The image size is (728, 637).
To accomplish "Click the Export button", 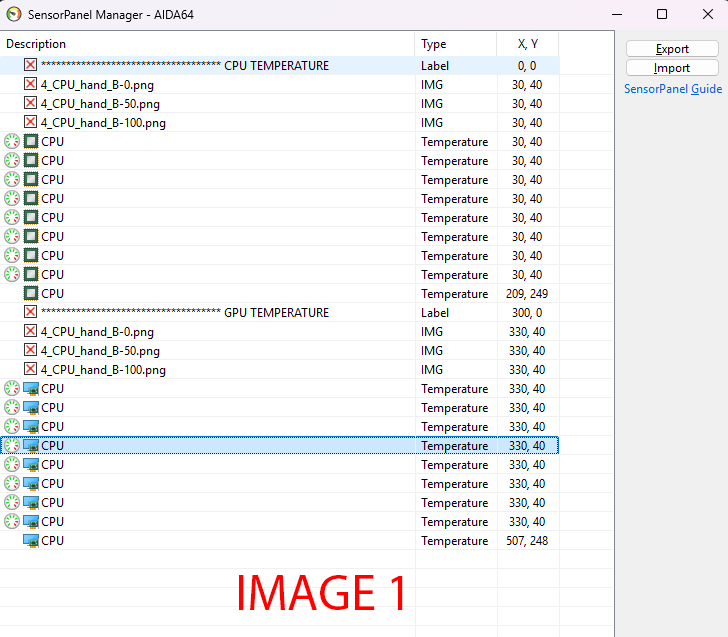I will pyautogui.click(x=672, y=49).
